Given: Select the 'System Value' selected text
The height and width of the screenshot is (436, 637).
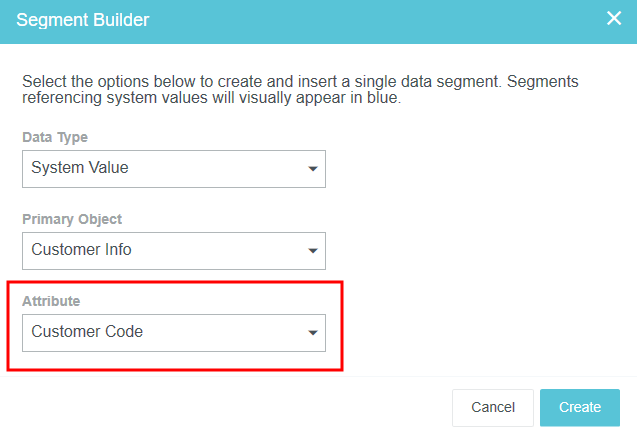Looking at the screenshot, I should click(80, 168).
